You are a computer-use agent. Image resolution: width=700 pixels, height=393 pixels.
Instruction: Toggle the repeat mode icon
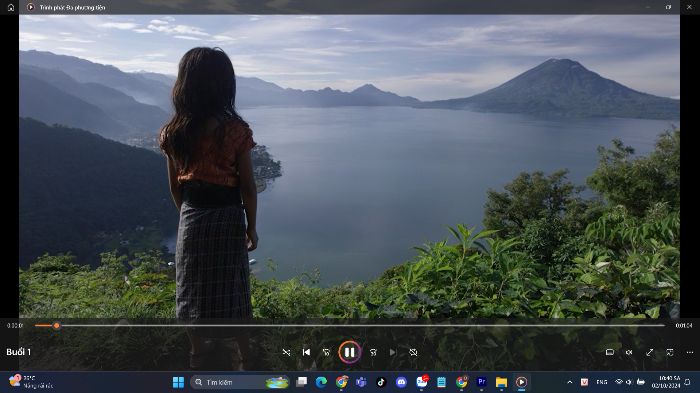point(413,352)
